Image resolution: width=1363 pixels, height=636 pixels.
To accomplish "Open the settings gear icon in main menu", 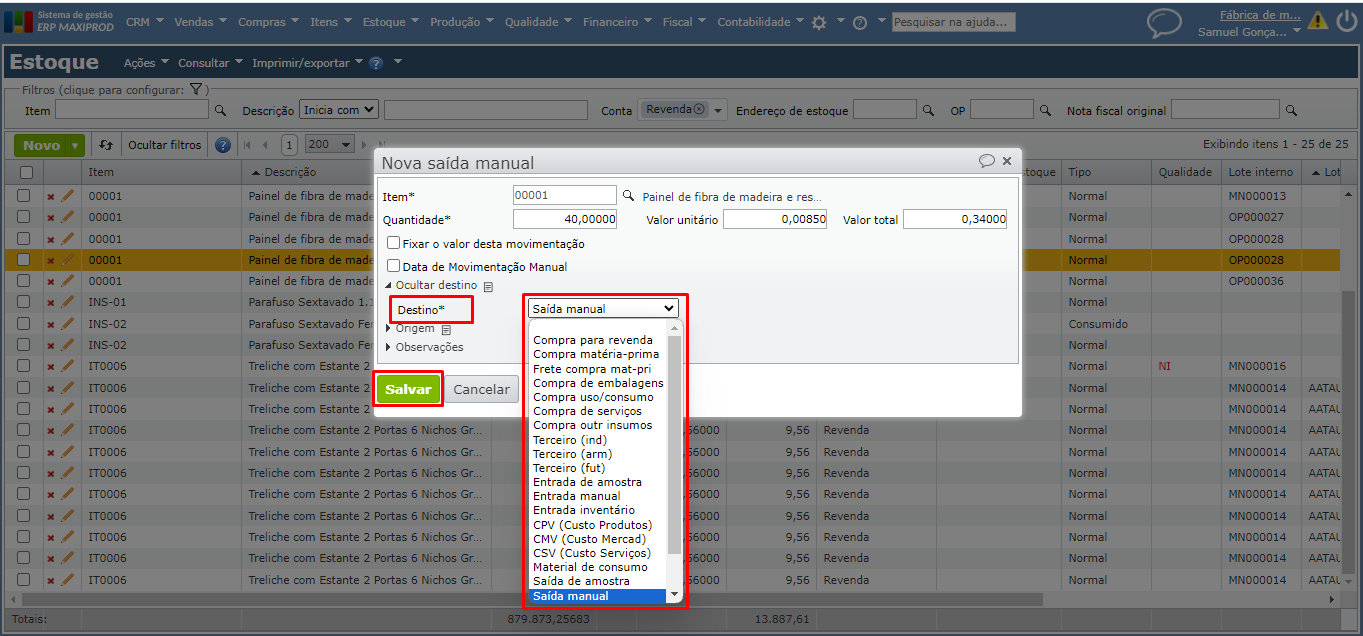I will point(819,22).
